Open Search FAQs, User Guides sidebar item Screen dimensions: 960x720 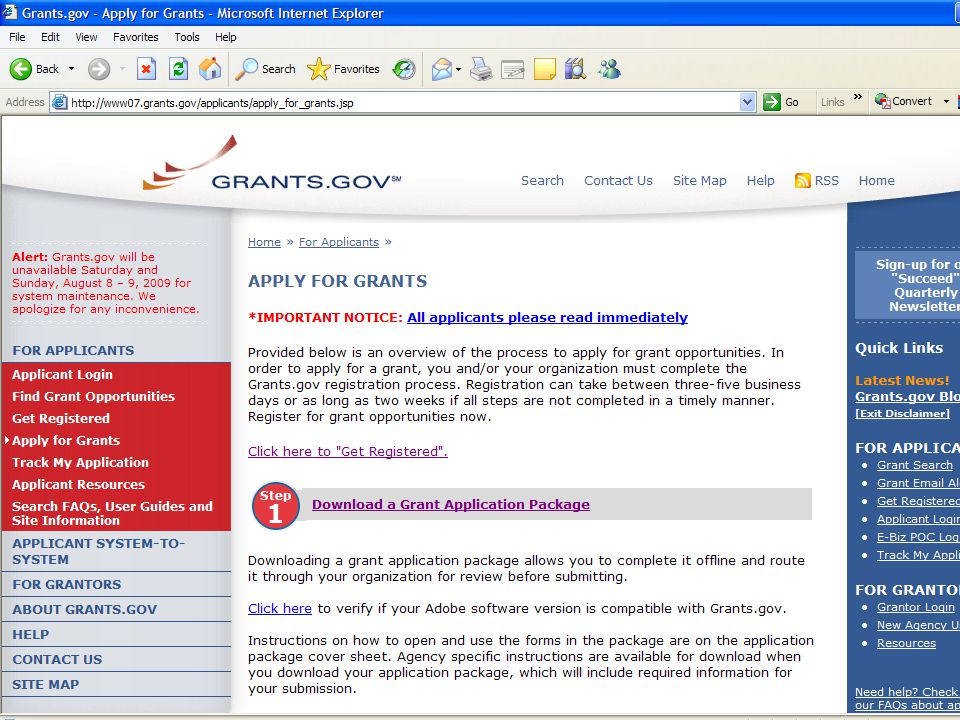(x=112, y=513)
